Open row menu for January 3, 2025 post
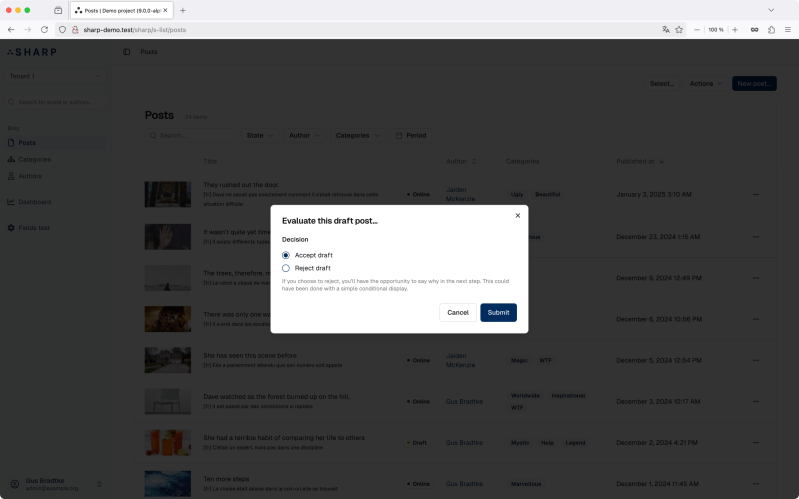This screenshot has width=799, height=499. tap(756, 194)
